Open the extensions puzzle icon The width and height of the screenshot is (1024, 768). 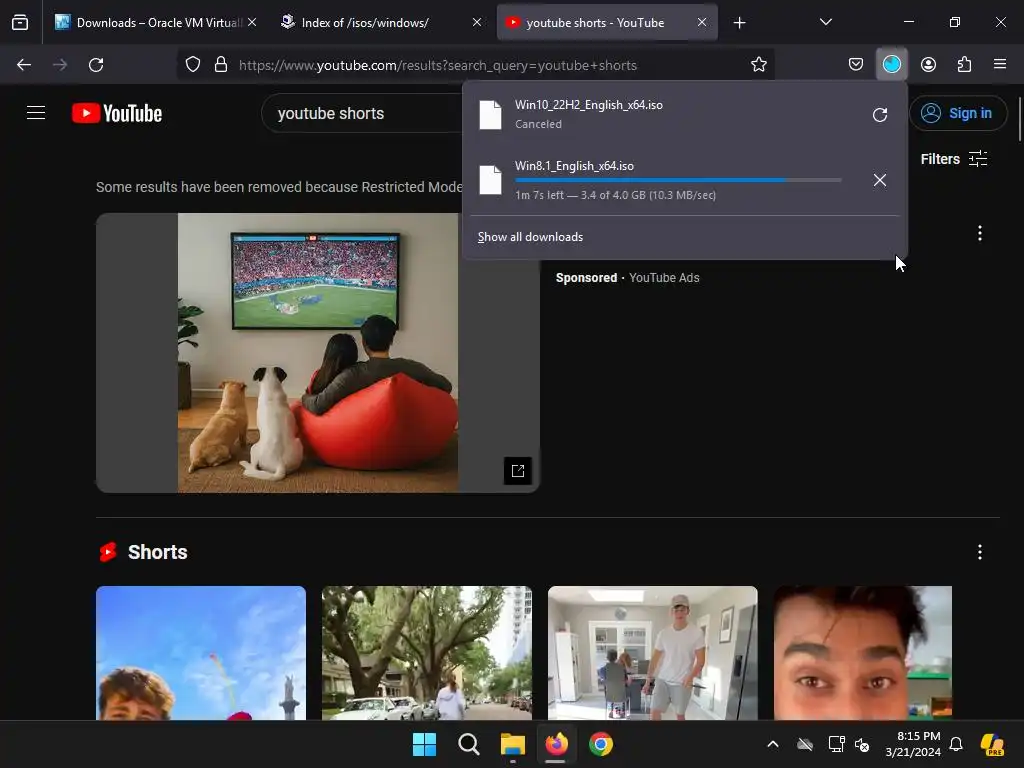(x=964, y=64)
